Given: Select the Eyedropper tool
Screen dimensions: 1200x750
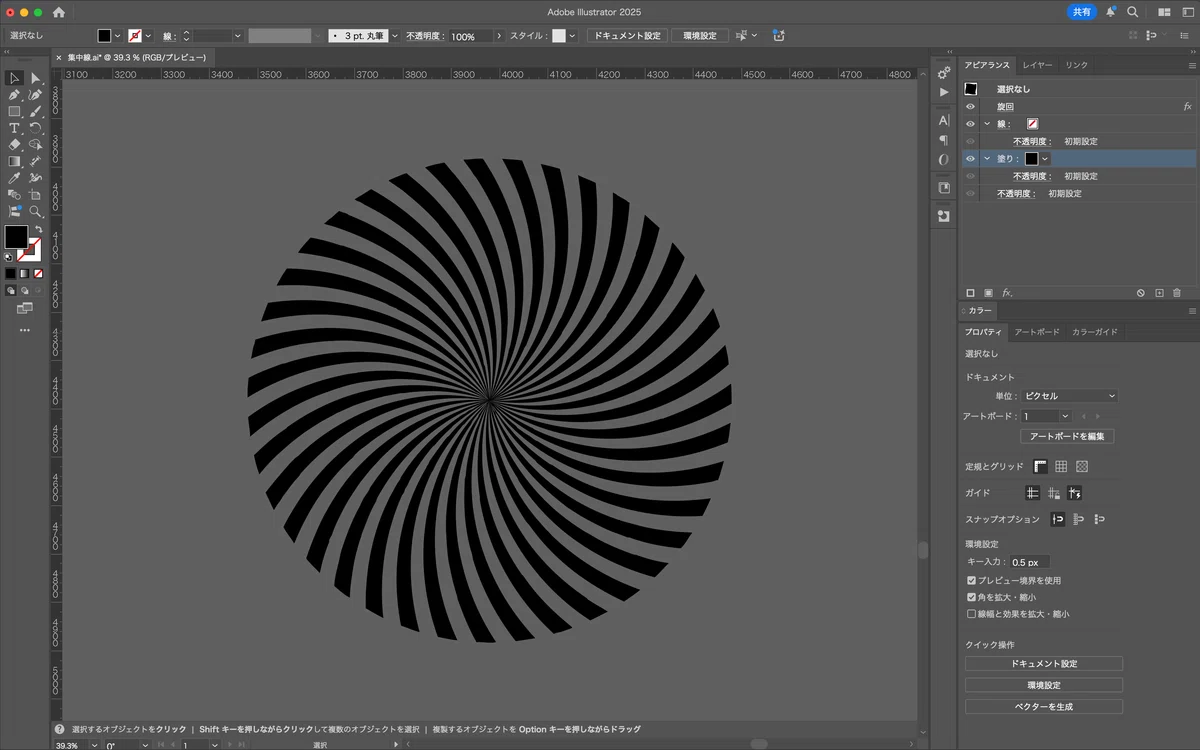Looking at the screenshot, I should pyautogui.click(x=14, y=178).
